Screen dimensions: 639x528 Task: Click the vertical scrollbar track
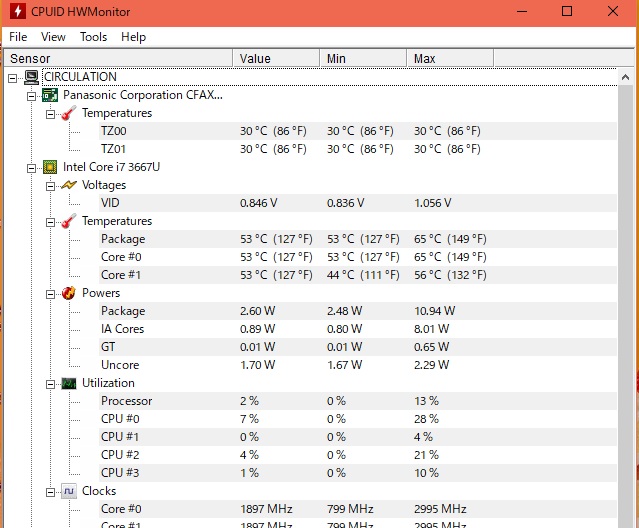626,306
